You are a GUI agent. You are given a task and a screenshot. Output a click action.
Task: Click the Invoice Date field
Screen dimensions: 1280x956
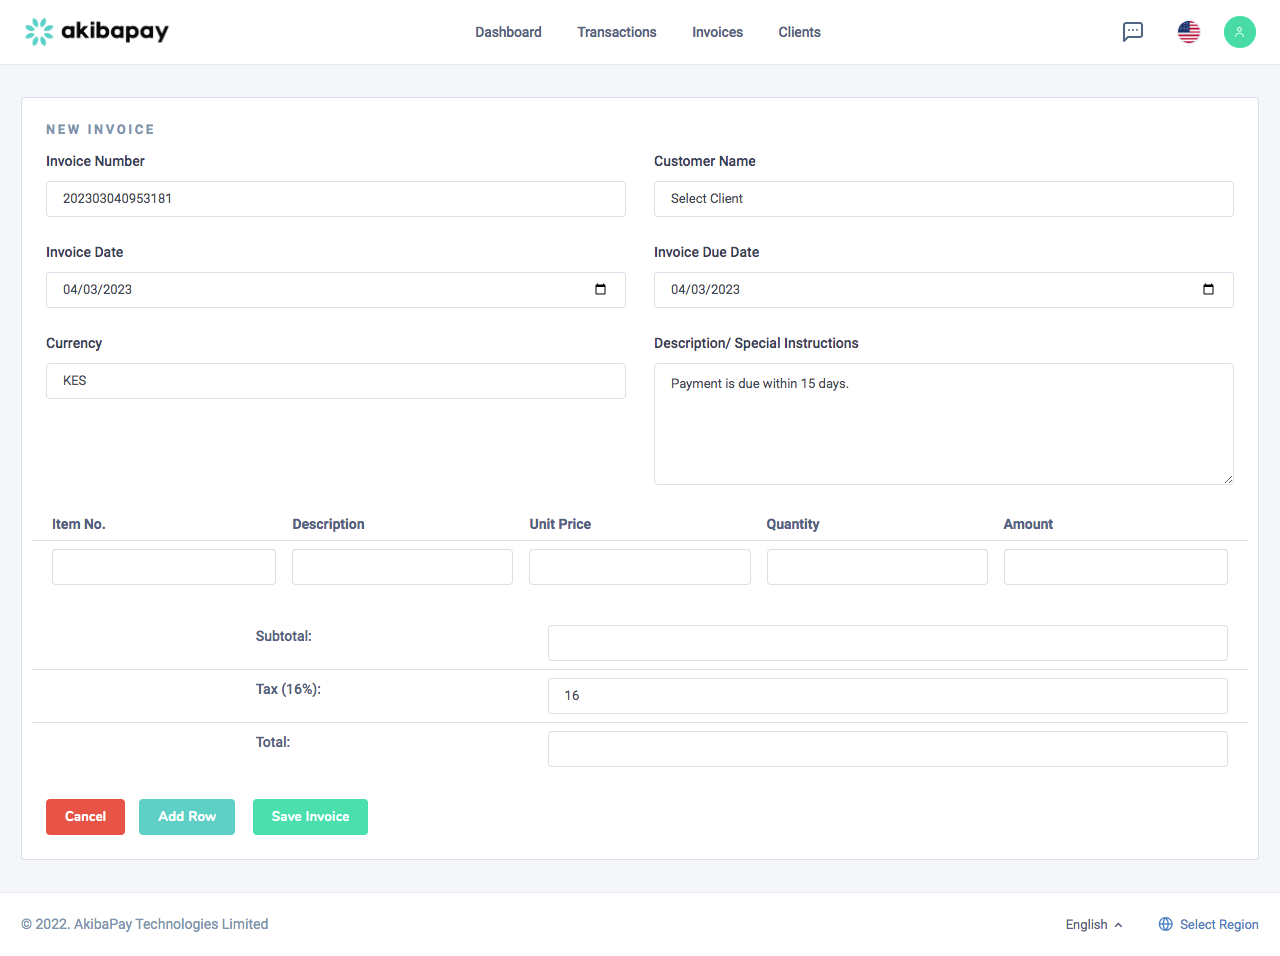click(336, 290)
